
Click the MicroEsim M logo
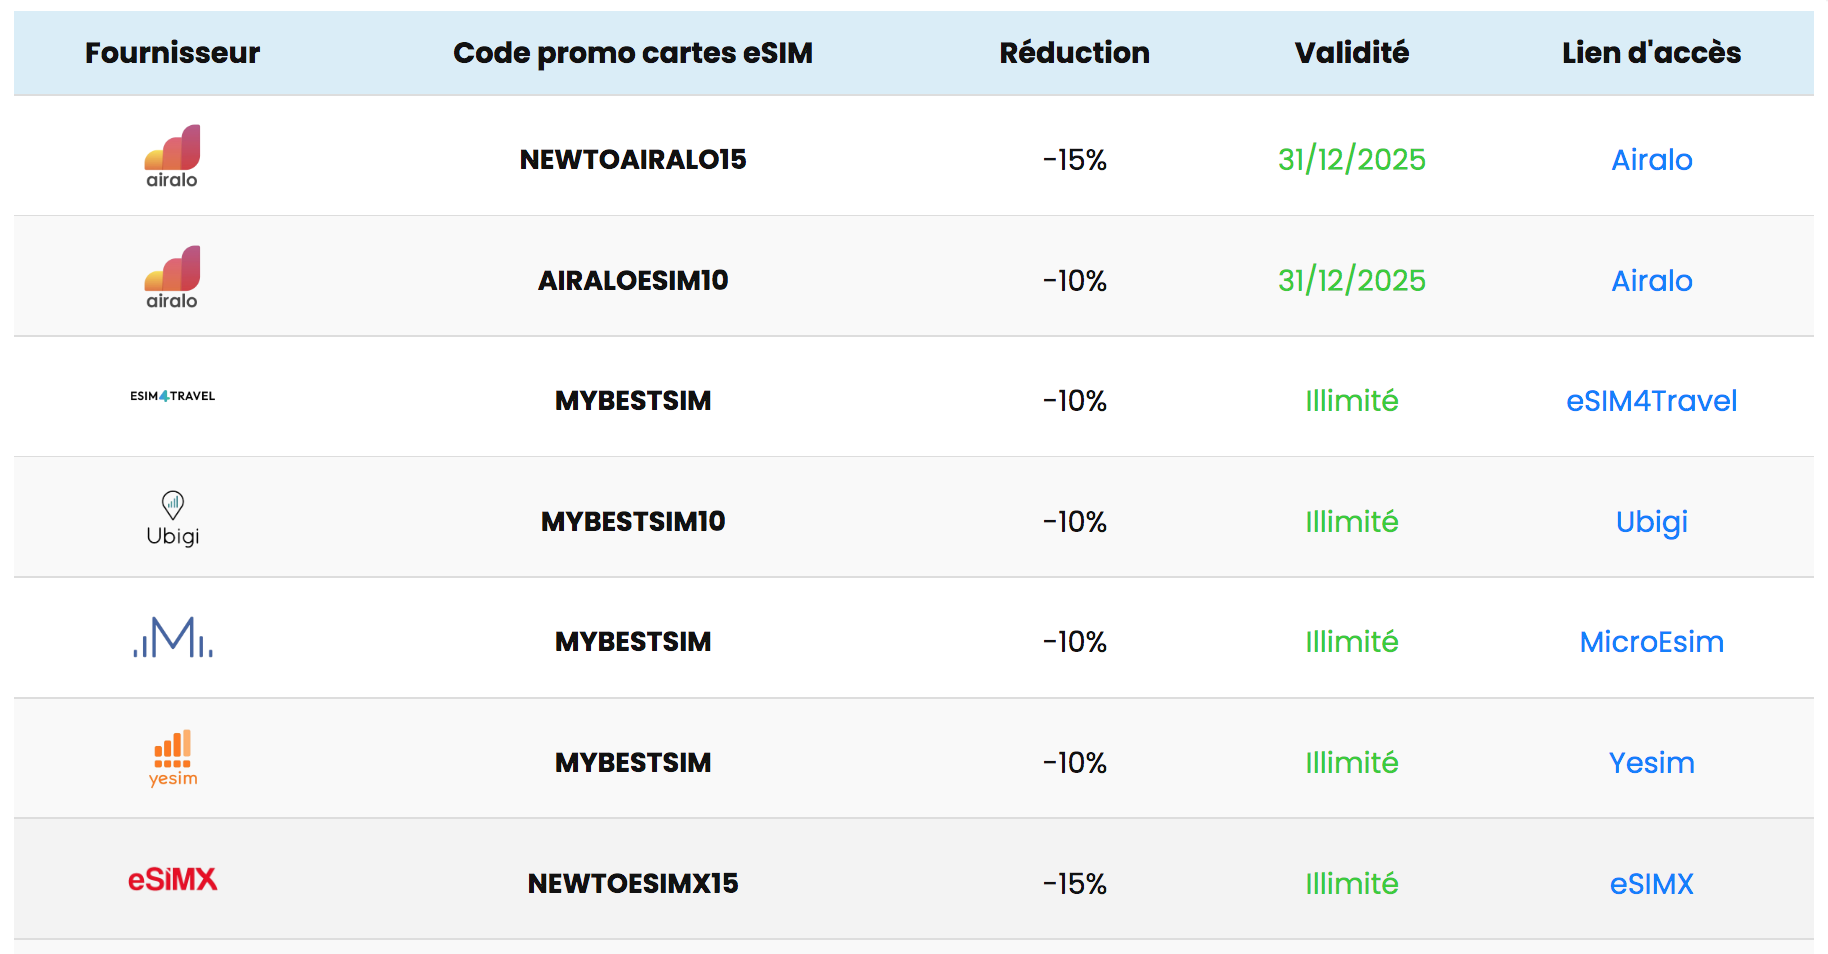(x=172, y=638)
